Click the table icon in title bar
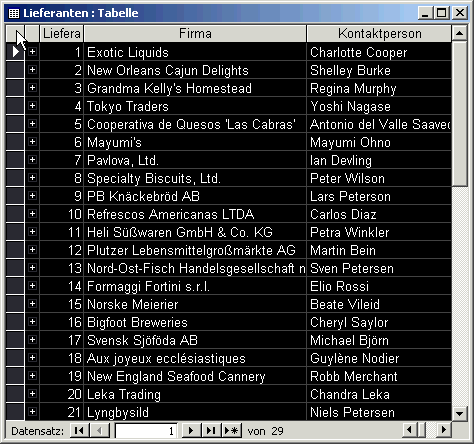The height and width of the screenshot is (444, 474). click(x=14, y=13)
